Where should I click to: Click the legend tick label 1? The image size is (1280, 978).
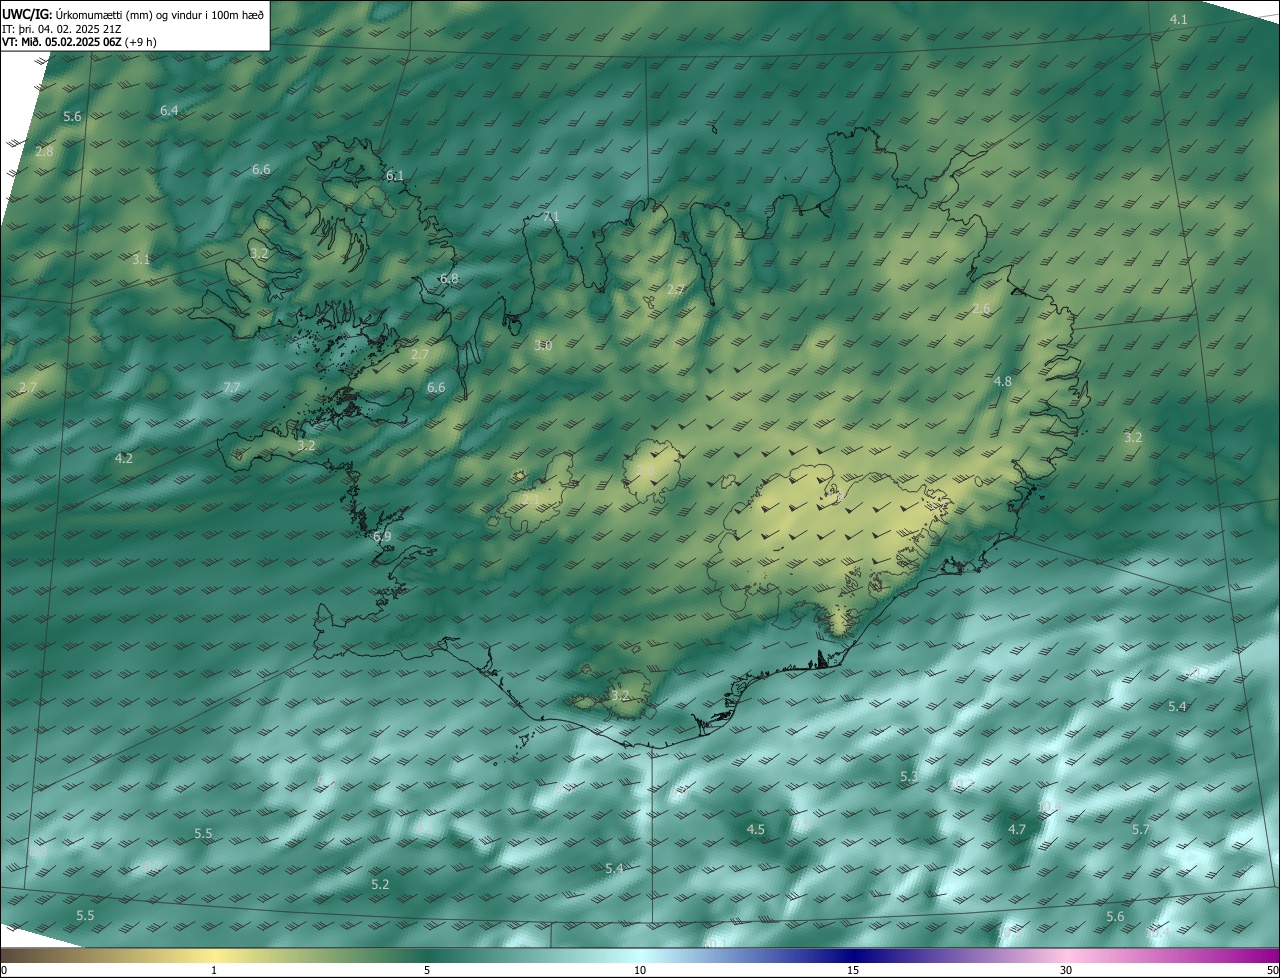pos(214,970)
